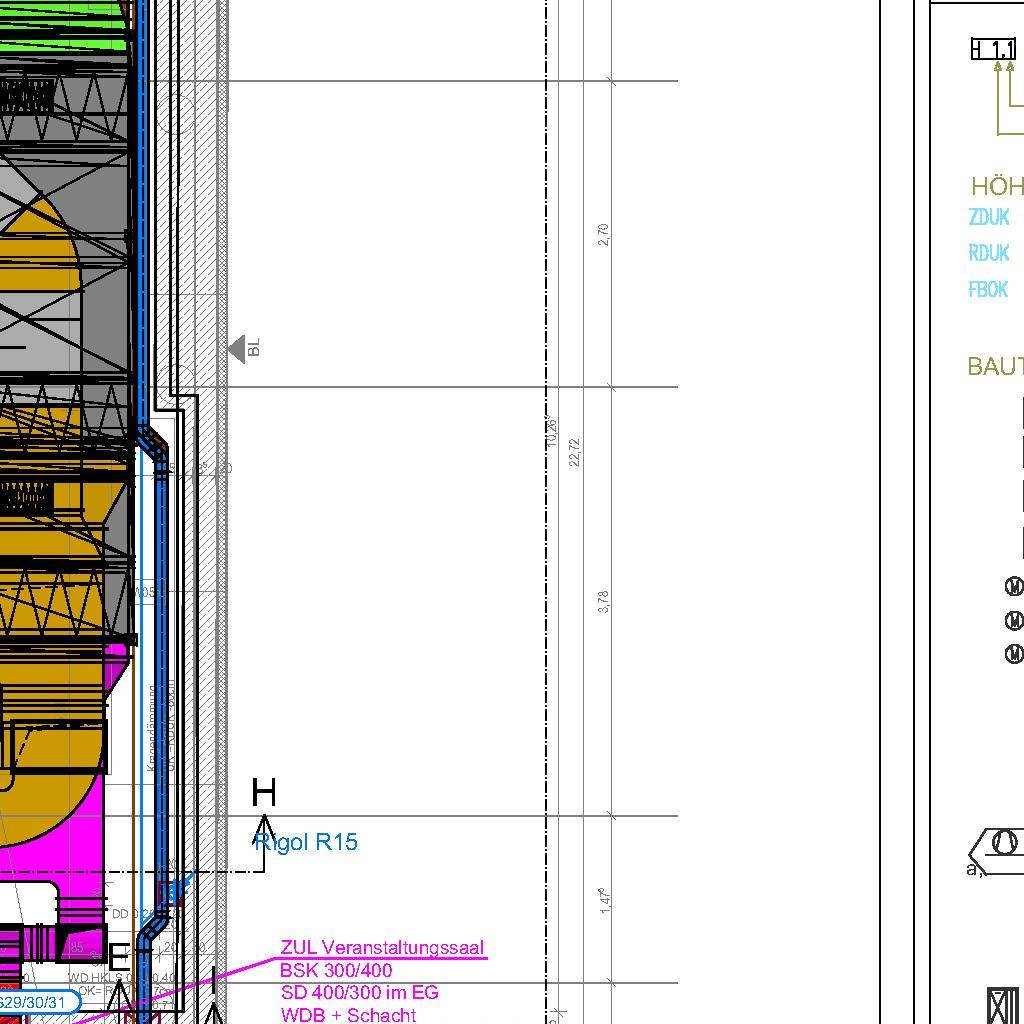Click the 'FBOK' legend entry
Image resolution: width=1024 pixels, height=1024 pixels.
tap(988, 289)
